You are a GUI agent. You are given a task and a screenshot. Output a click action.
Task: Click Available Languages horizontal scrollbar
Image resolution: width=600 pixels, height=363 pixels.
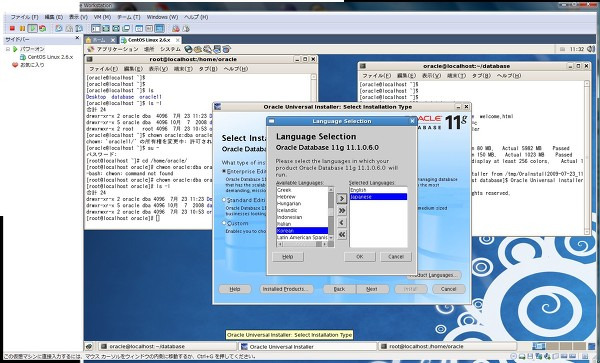[x=302, y=244]
